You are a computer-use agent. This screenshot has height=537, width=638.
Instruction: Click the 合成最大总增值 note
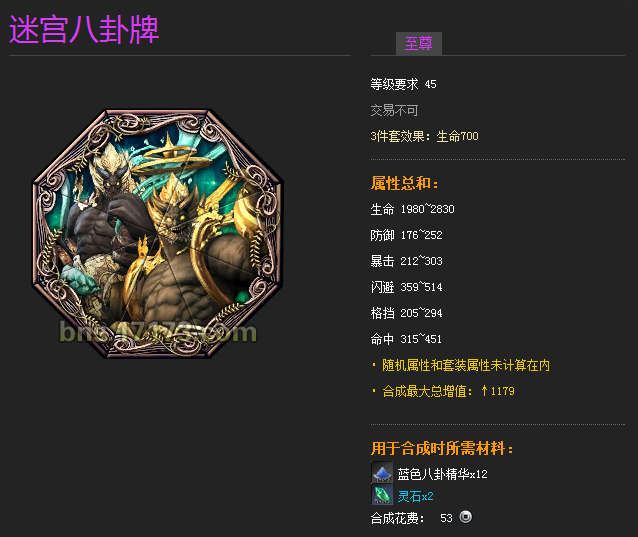click(x=444, y=391)
